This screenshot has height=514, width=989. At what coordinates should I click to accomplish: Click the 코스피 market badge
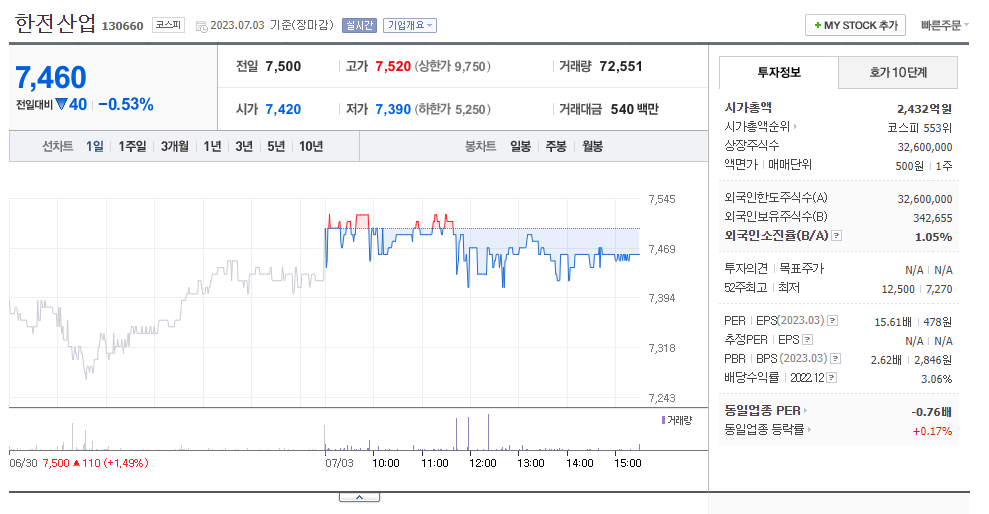pyautogui.click(x=168, y=25)
